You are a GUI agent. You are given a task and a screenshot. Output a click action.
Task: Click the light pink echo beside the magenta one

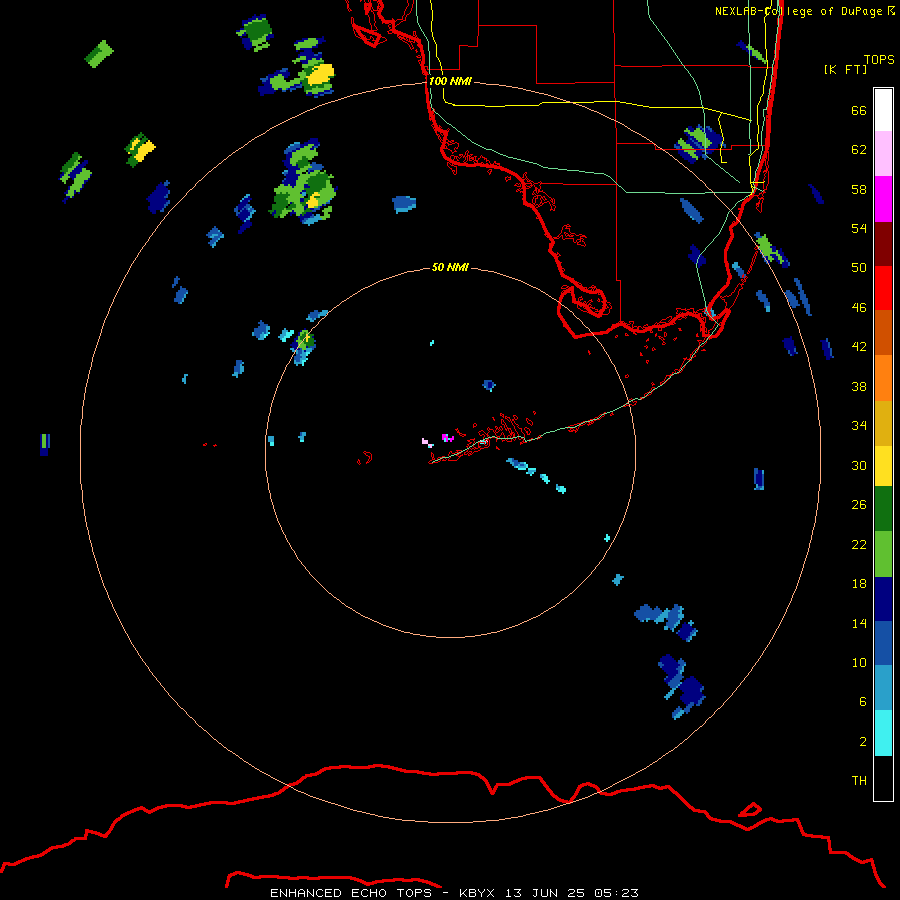coord(428,443)
